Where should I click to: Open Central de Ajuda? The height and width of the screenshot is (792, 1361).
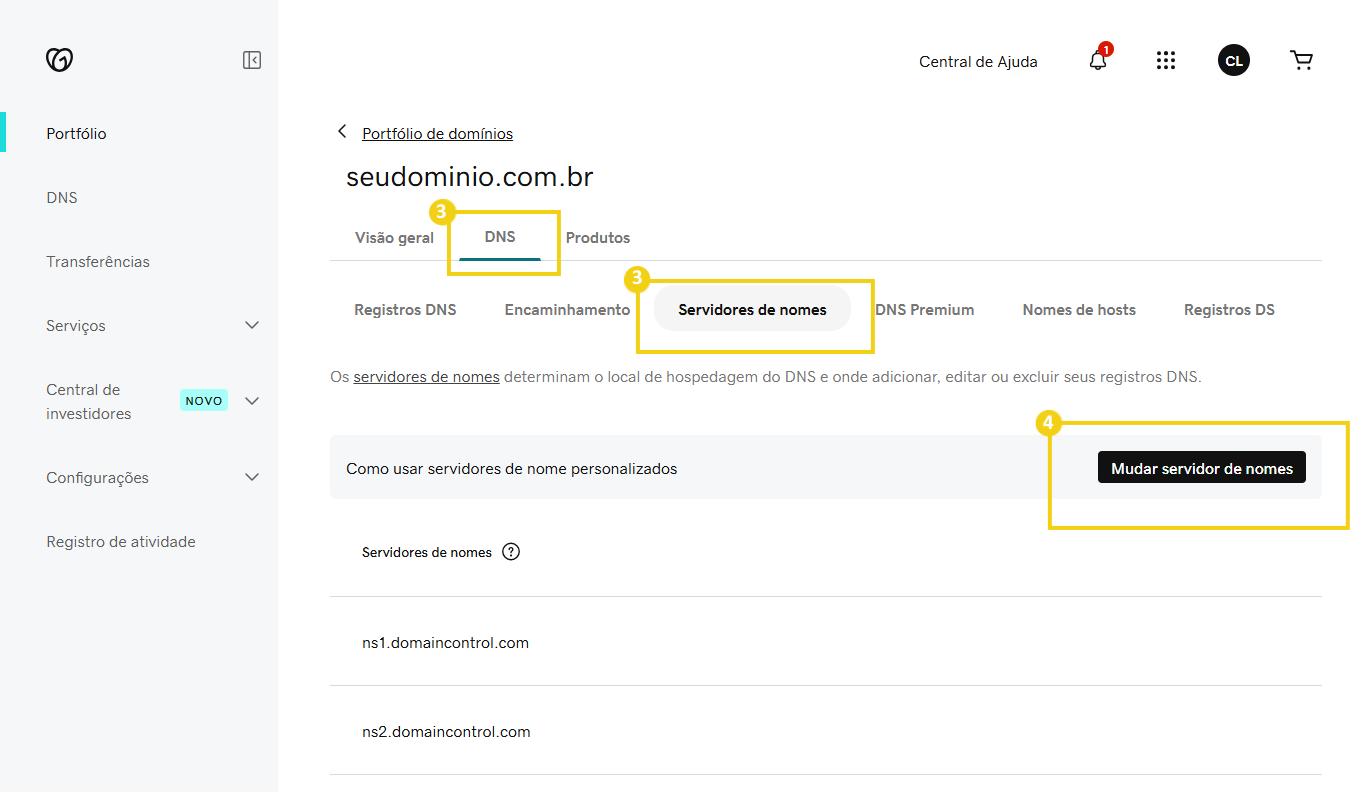point(977,61)
